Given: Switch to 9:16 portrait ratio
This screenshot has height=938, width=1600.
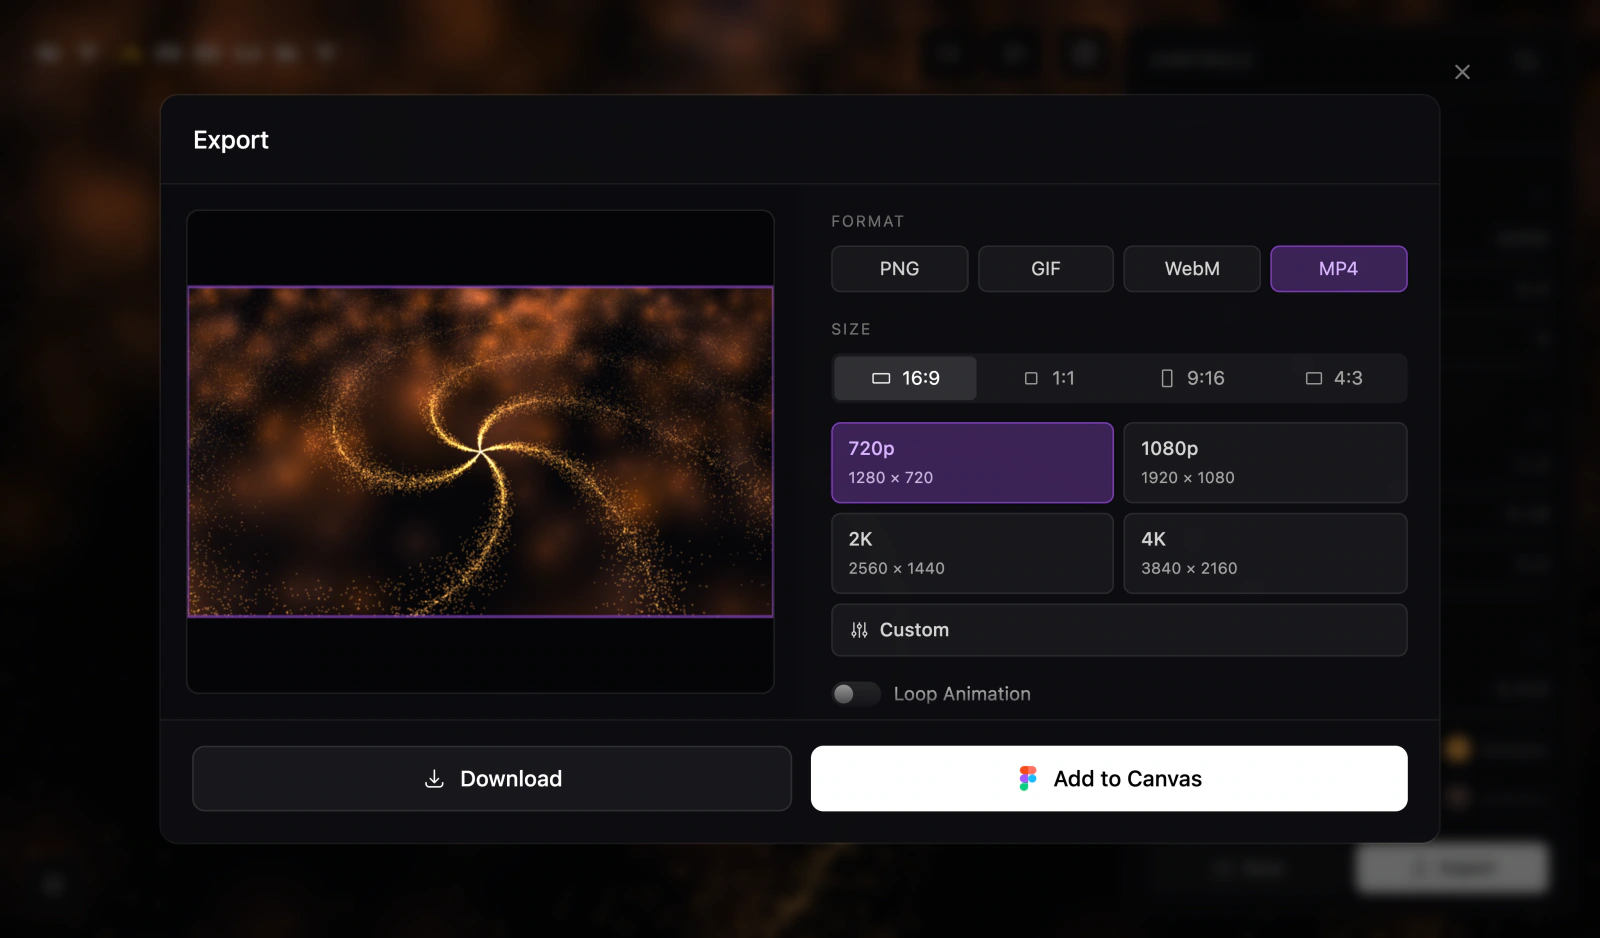Looking at the screenshot, I should pyautogui.click(x=1192, y=378).
